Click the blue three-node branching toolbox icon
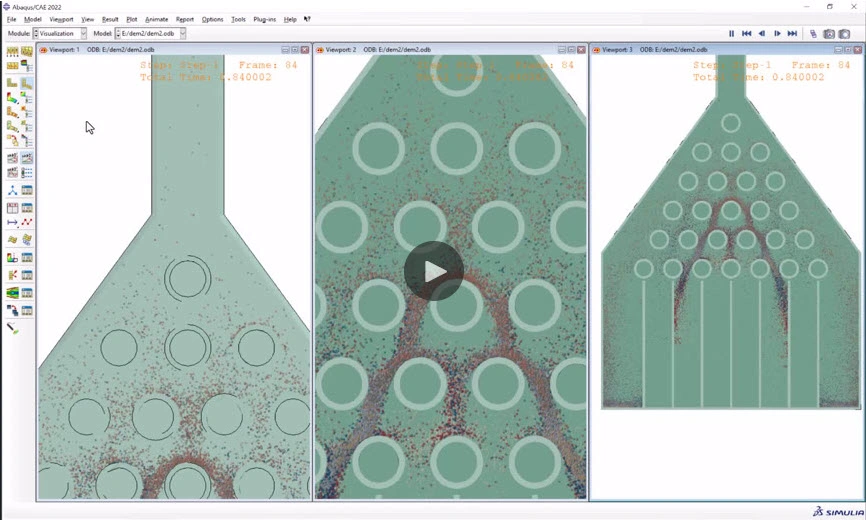This screenshot has width=866, height=520. [x=12, y=190]
